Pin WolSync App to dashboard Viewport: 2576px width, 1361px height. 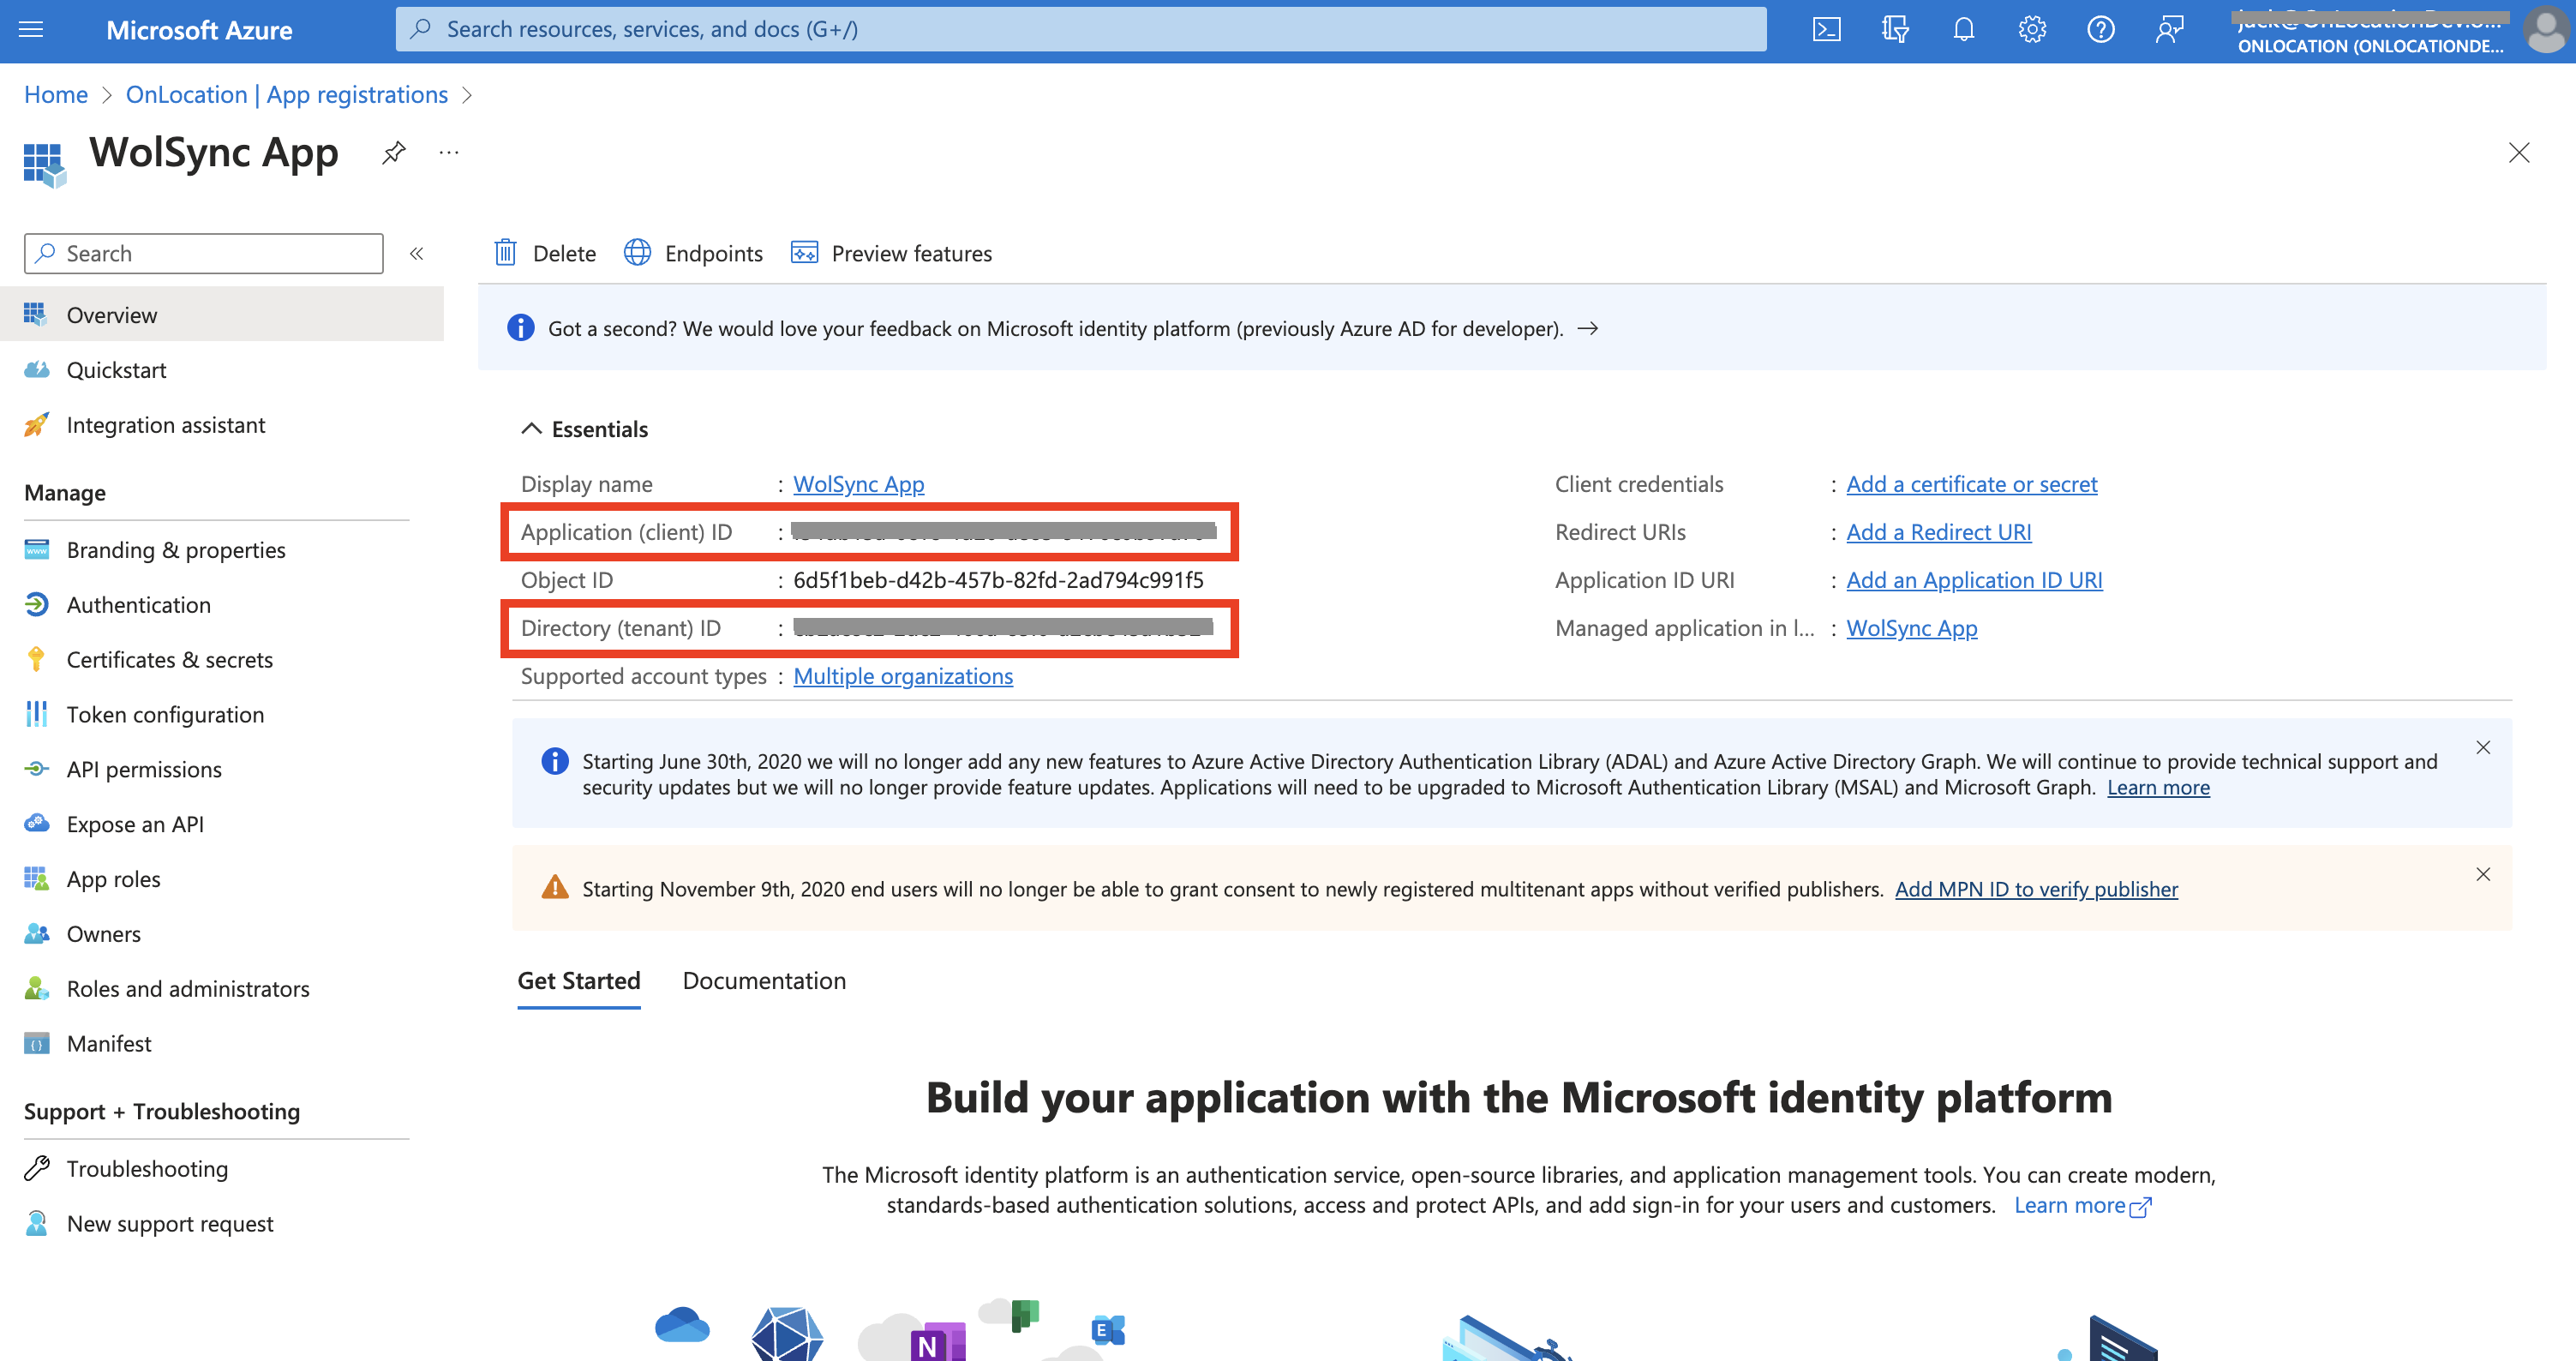(x=394, y=152)
